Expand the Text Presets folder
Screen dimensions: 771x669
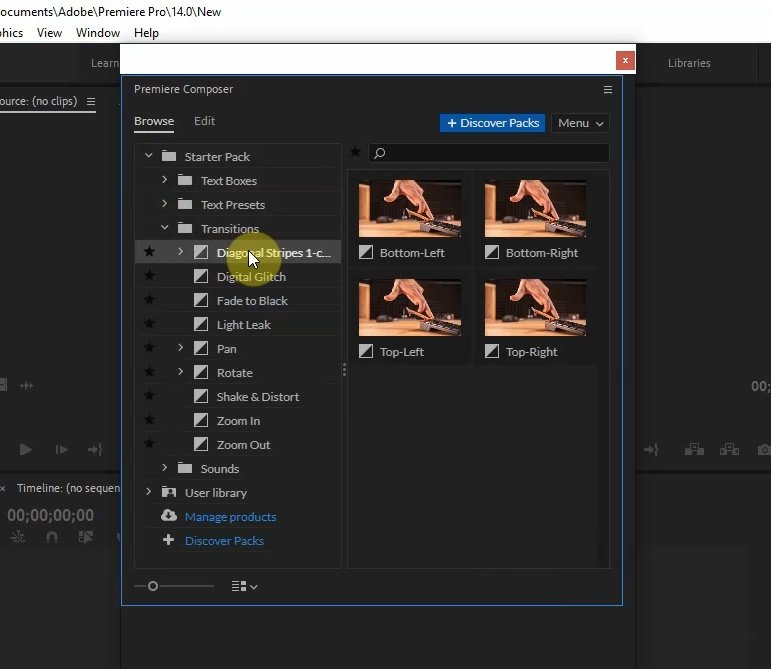[164, 204]
